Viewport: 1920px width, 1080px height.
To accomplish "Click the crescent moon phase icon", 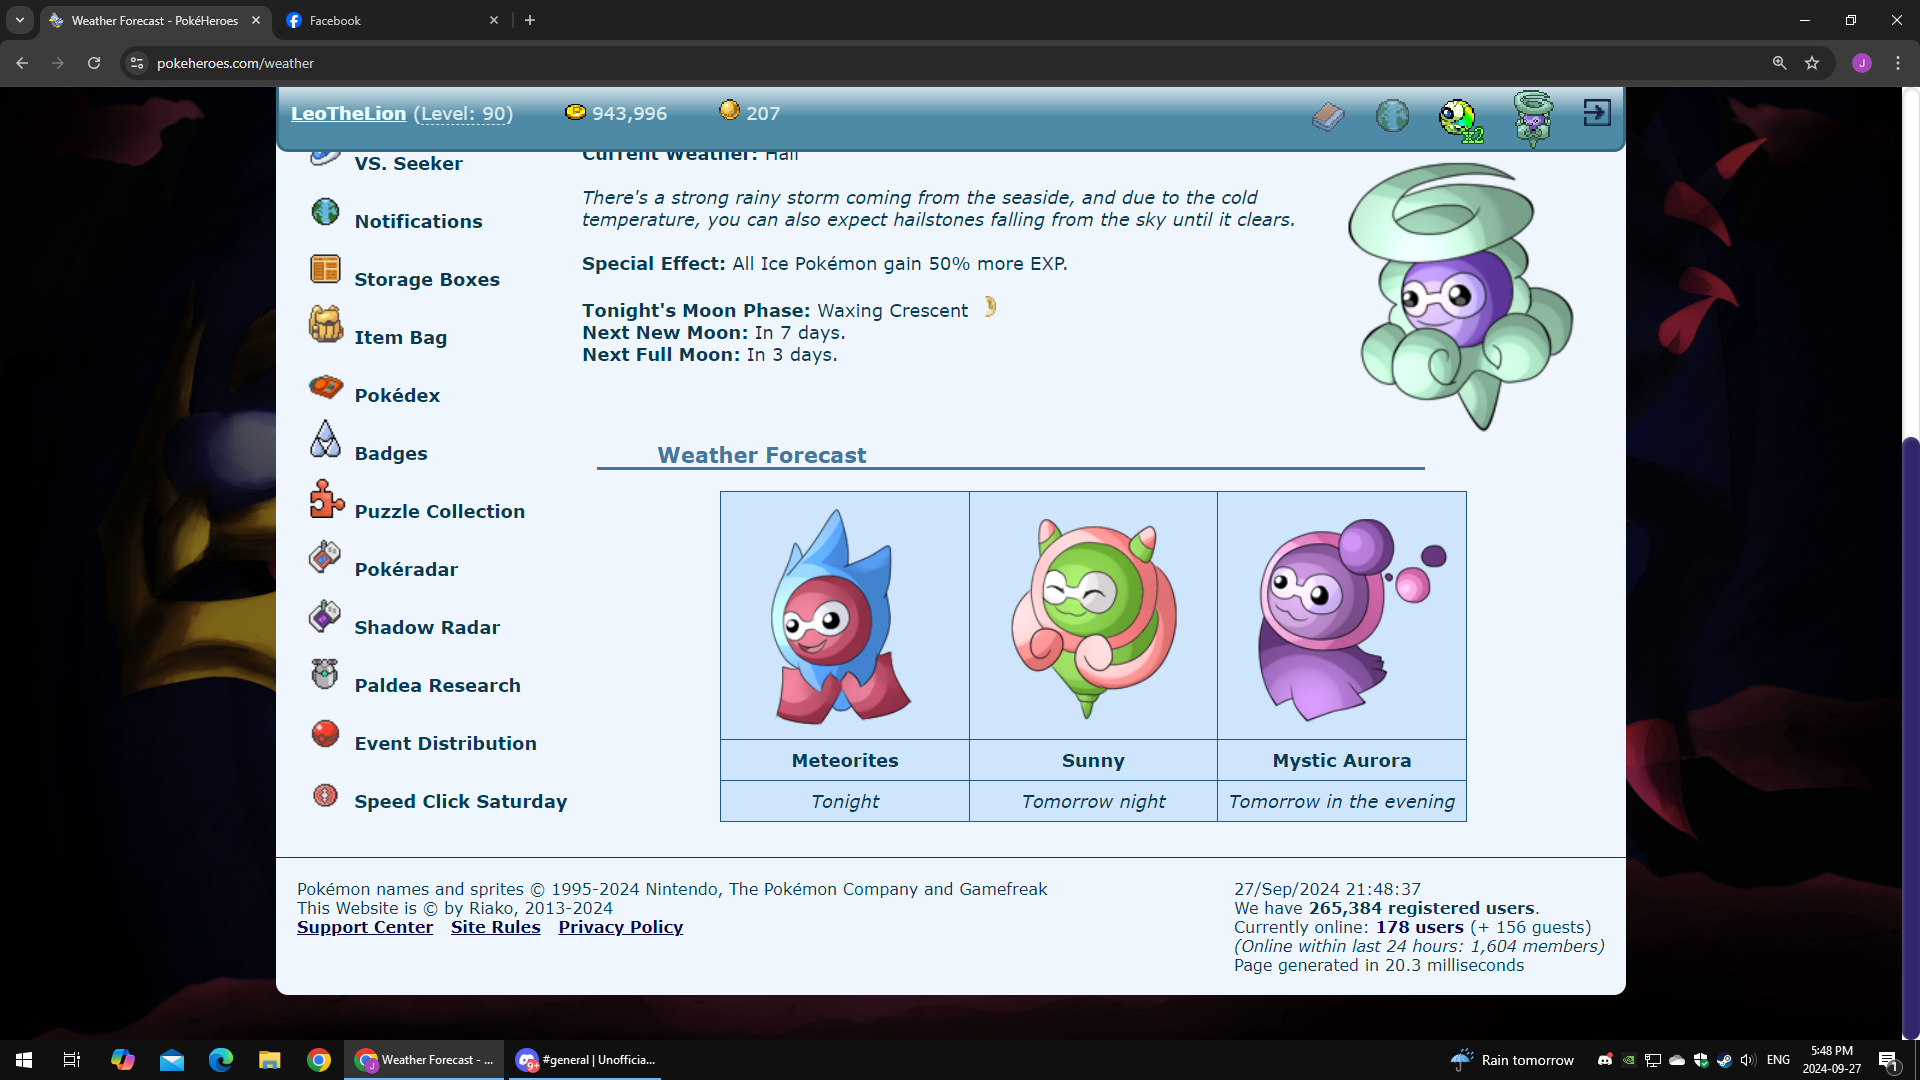I will pos(990,307).
